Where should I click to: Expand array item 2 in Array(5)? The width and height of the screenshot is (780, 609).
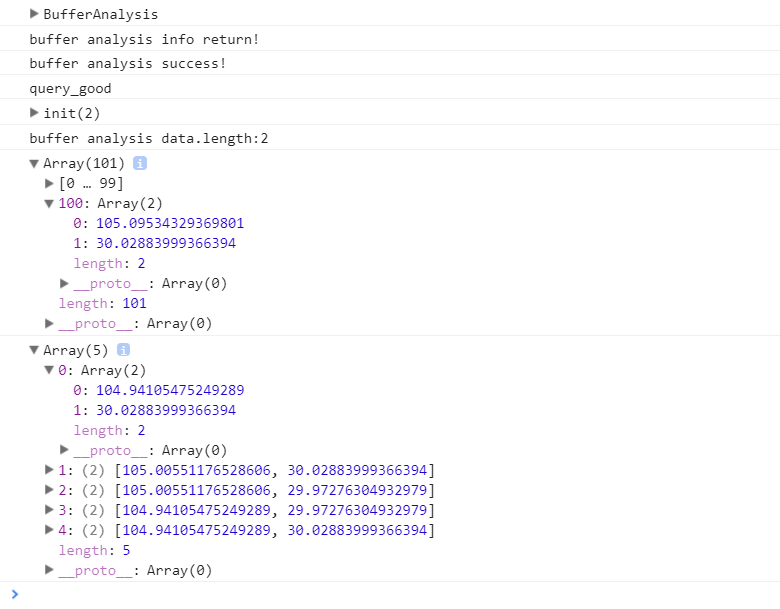tap(50, 490)
